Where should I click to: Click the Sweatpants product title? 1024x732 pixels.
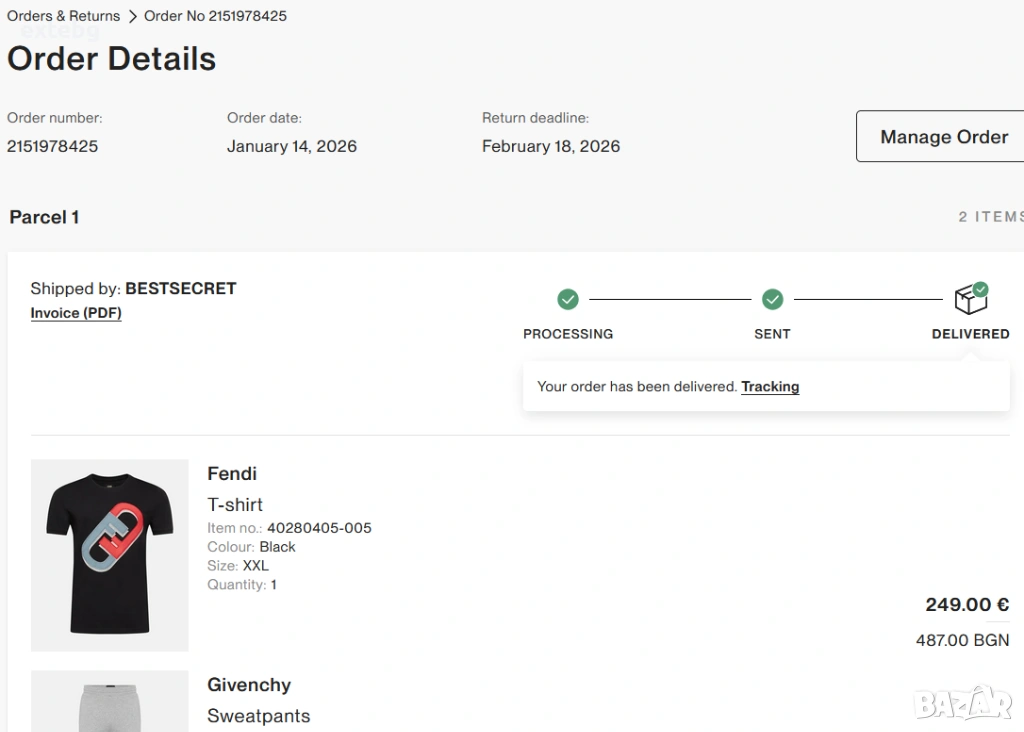(x=258, y=716)
